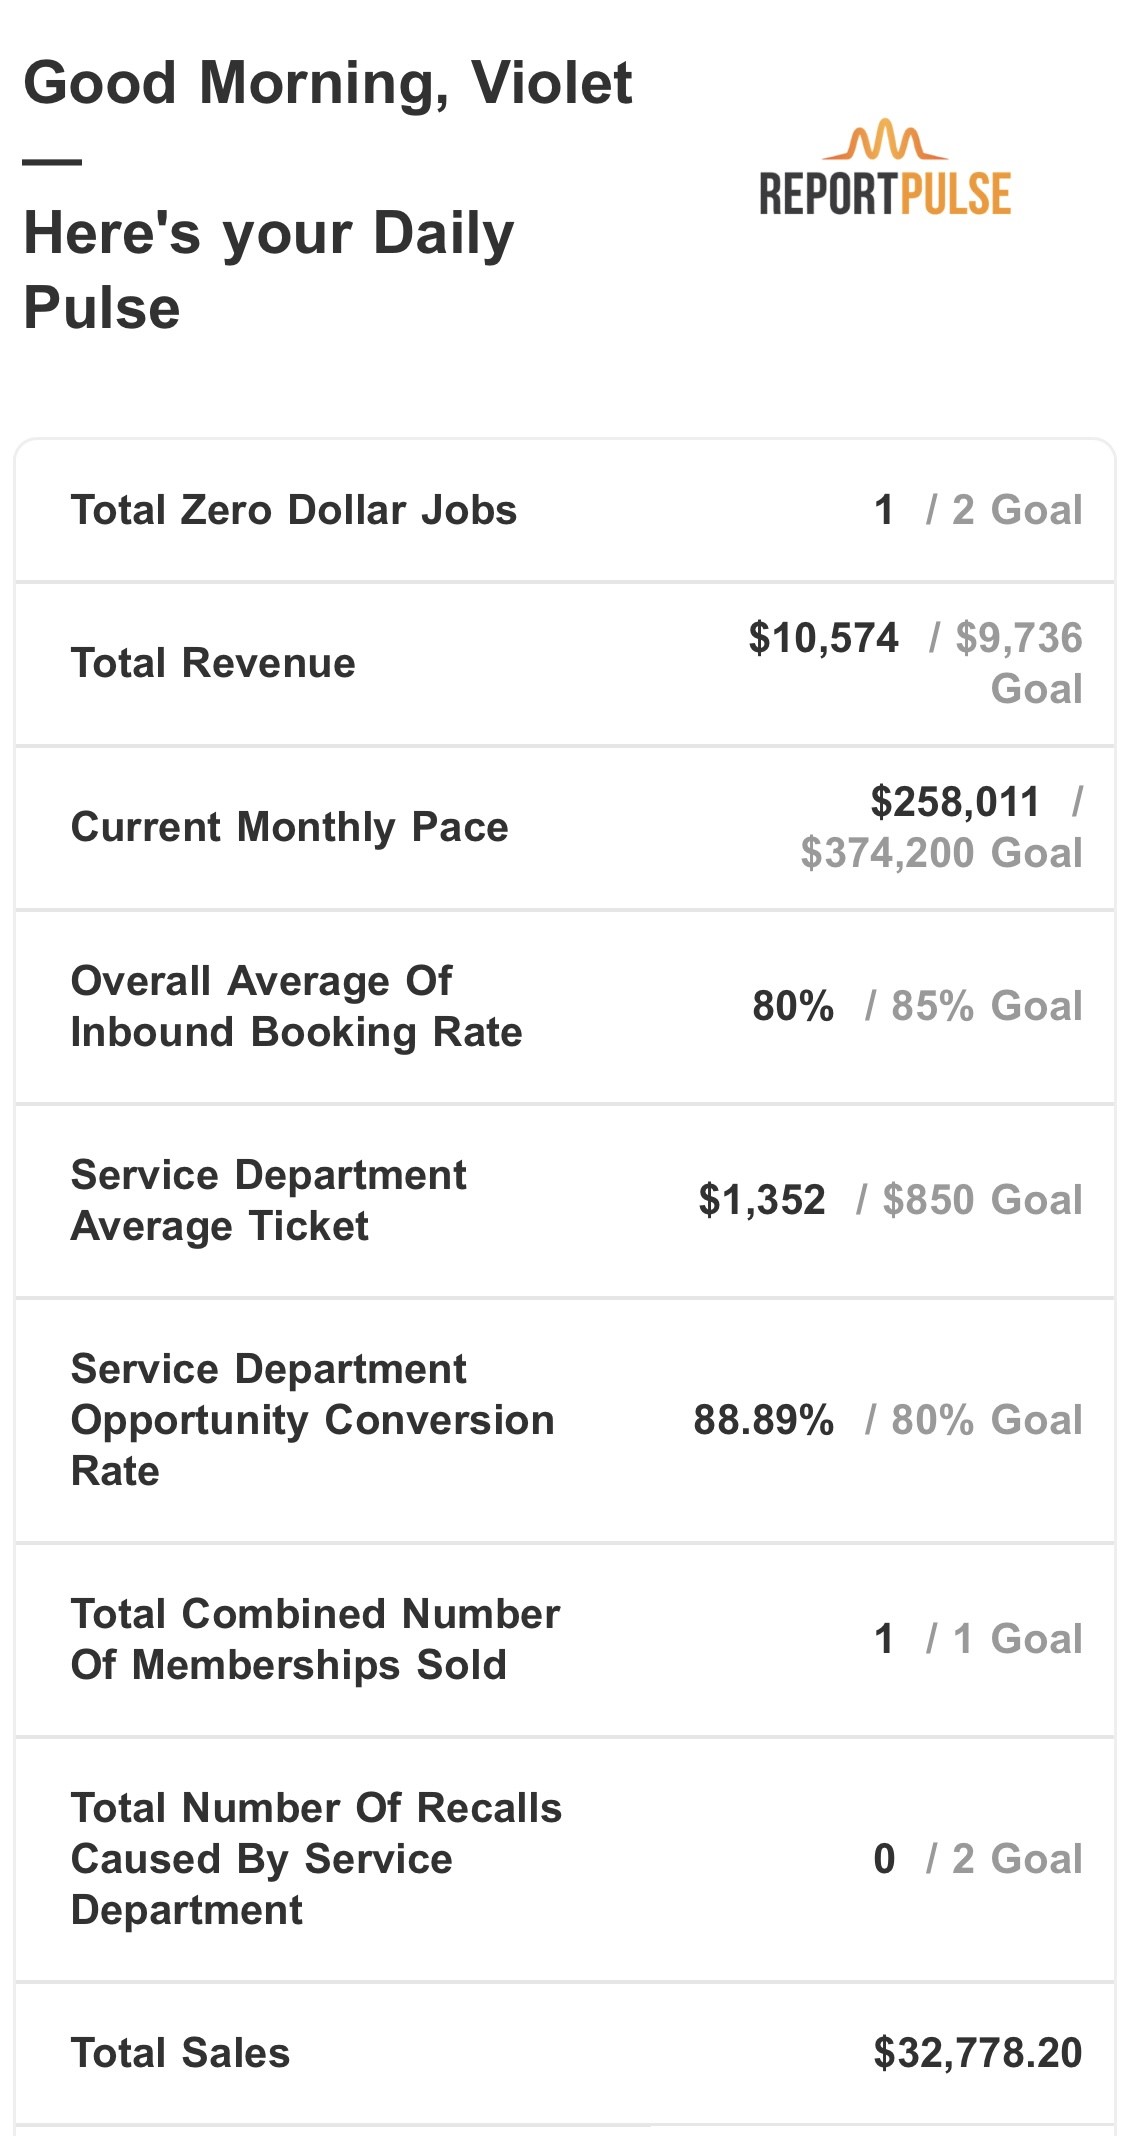Tap the ReportPulse logo
Image resolution: width=1122 pixels, height=2136 pixels.
pos(885,168)
